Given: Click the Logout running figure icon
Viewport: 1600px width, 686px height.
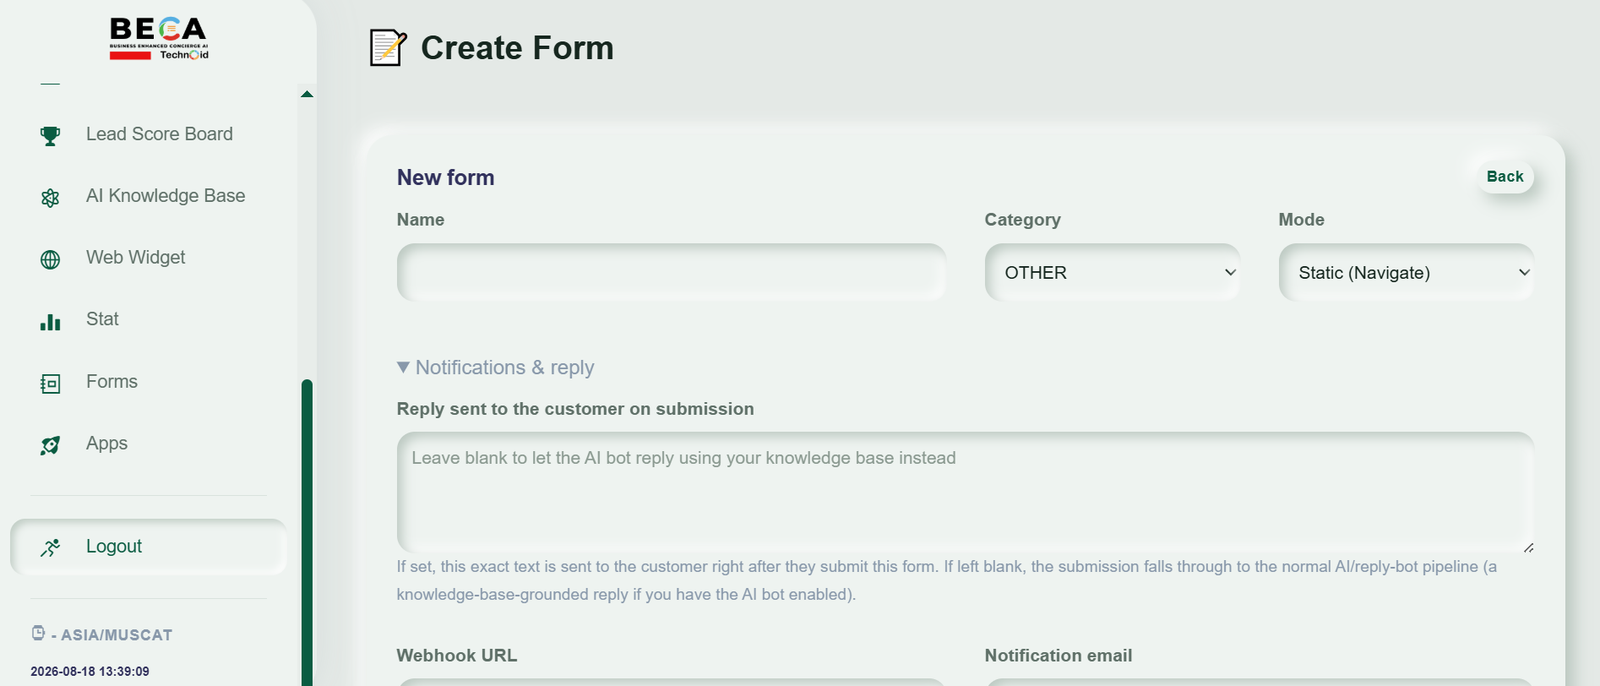Looking at the screenshot, I should pos(50,547).
